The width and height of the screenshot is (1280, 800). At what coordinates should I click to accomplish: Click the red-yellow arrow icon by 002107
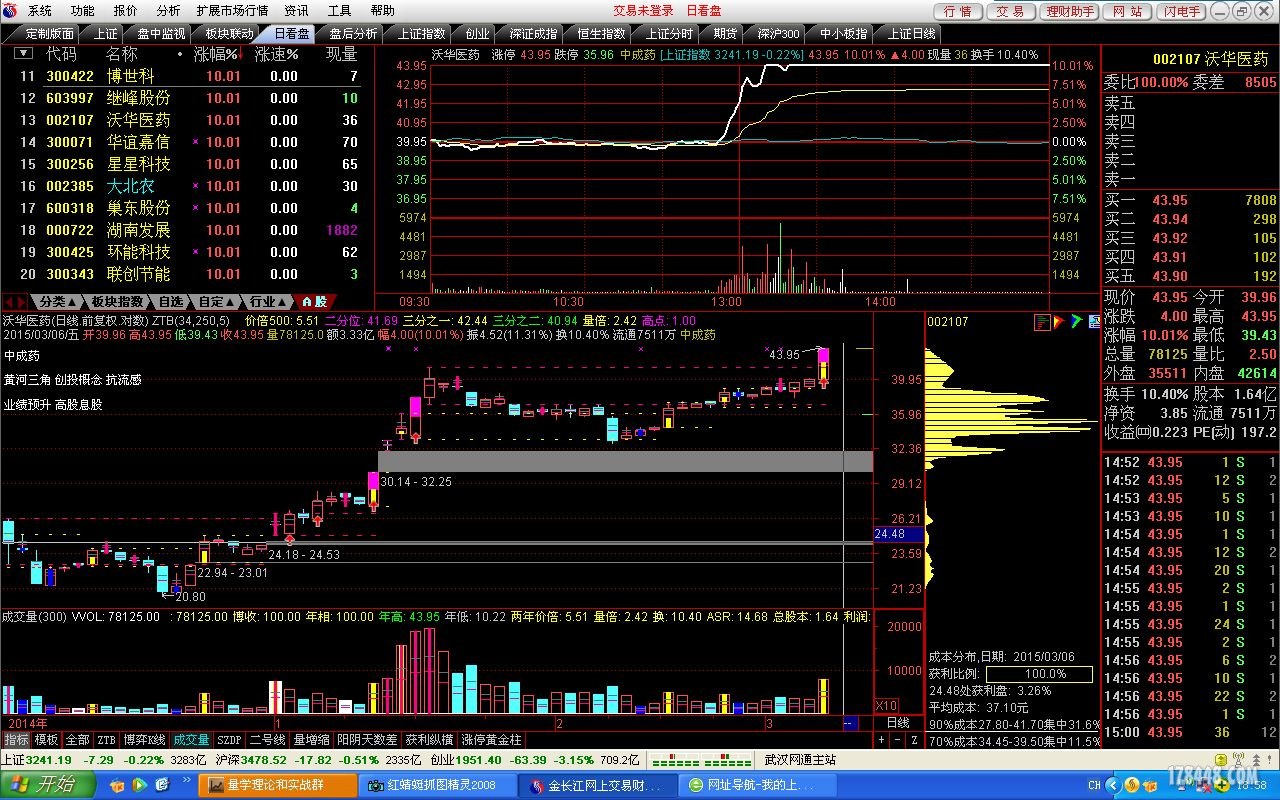pyautogui.click(x=1059, y=322)
